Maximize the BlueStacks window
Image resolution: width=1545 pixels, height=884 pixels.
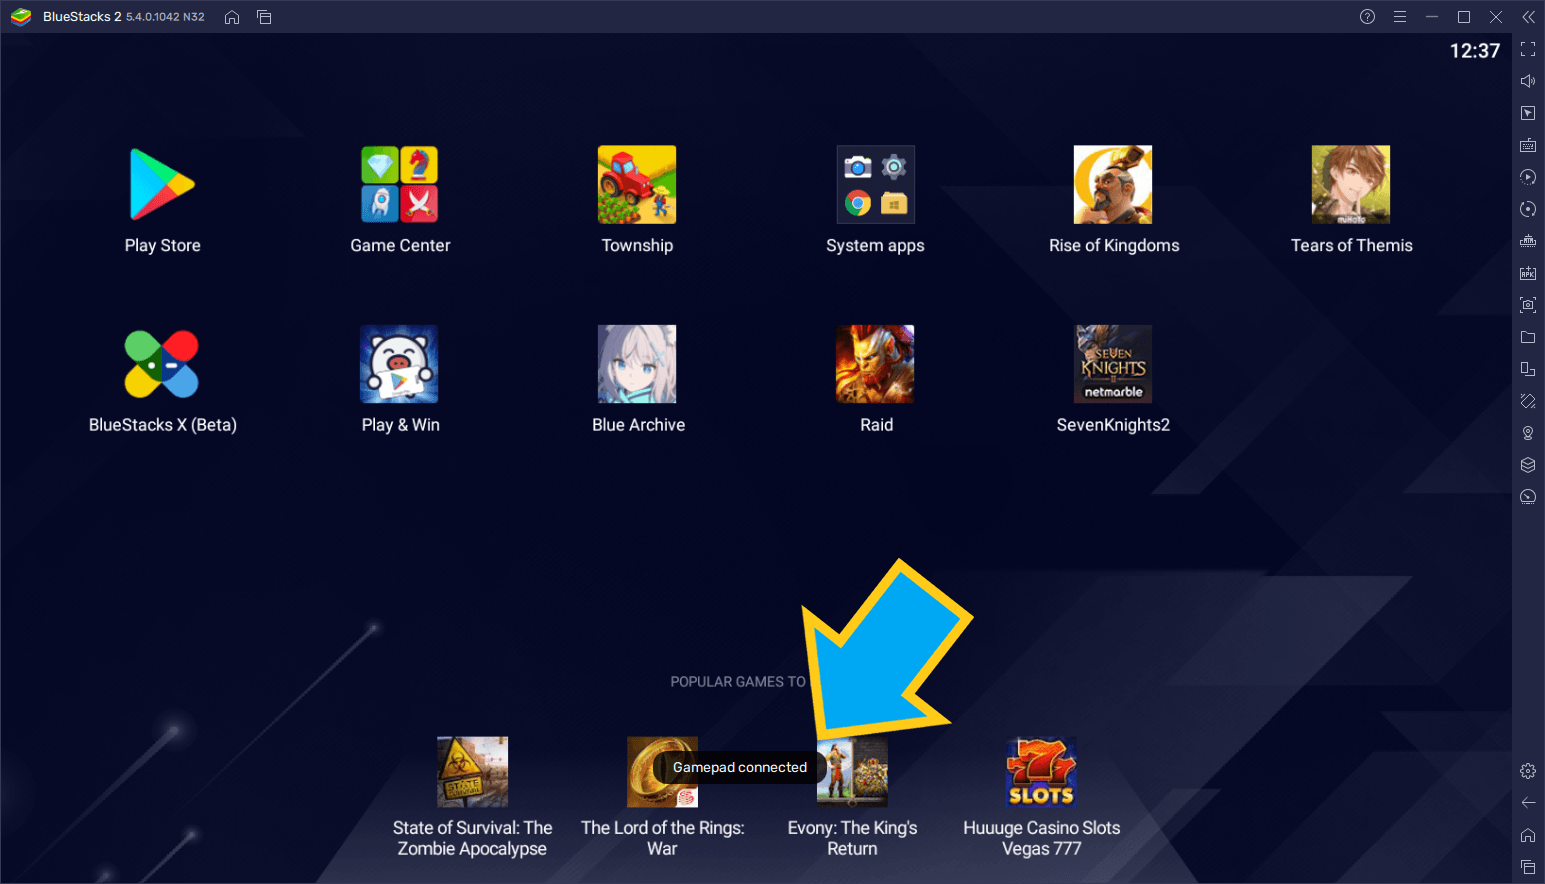pos(1464,17)
